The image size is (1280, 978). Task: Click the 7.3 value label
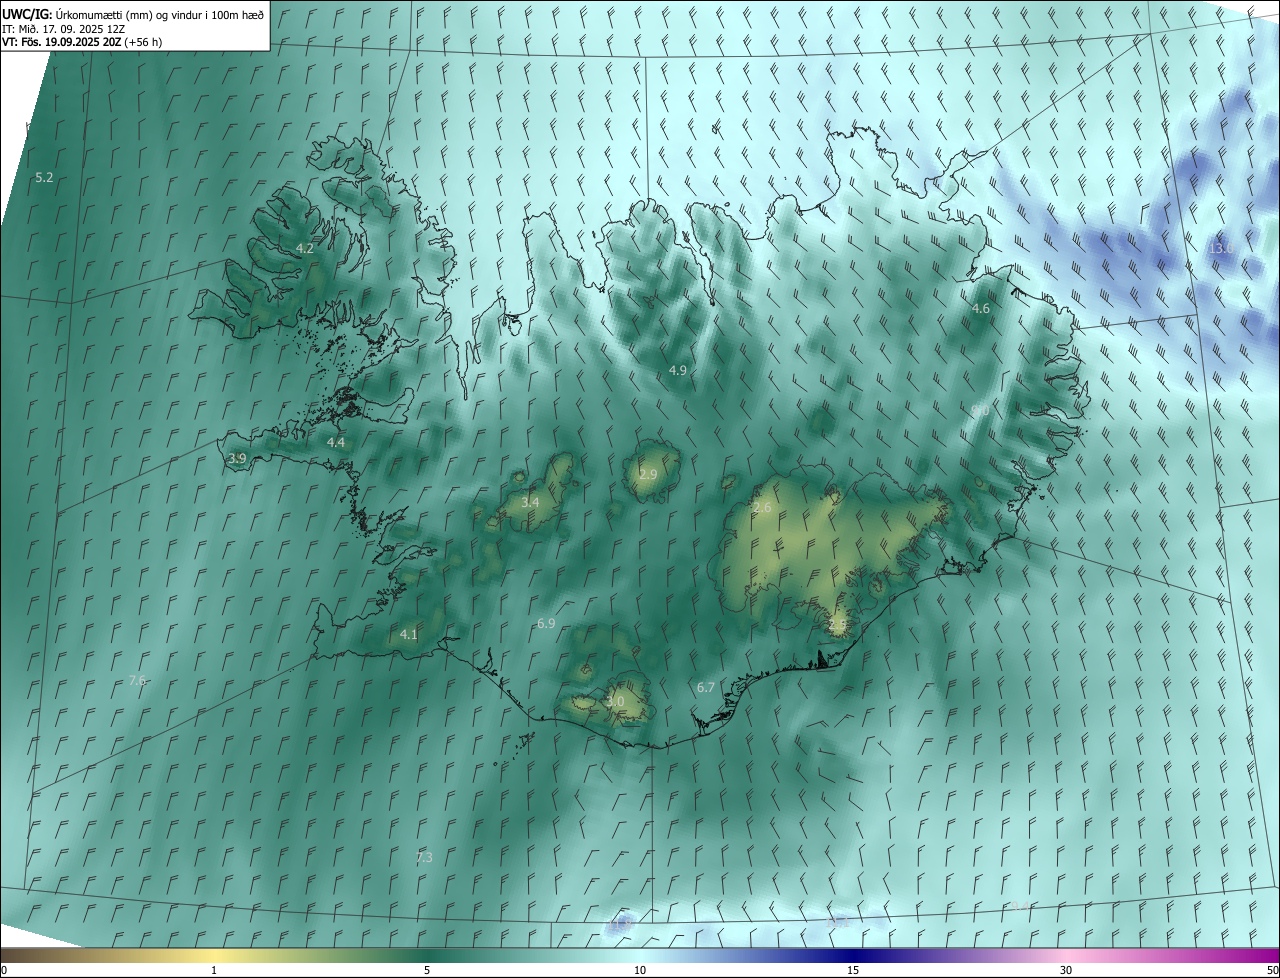[x=424, y=857]
